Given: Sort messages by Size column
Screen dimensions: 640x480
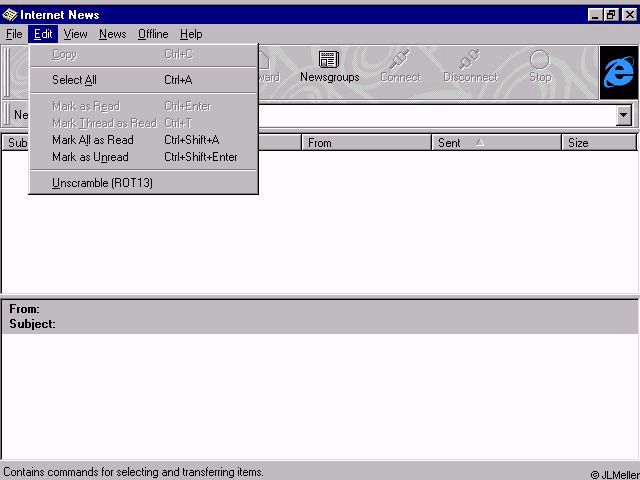Looking at the screenshot, I should point(599,143).
